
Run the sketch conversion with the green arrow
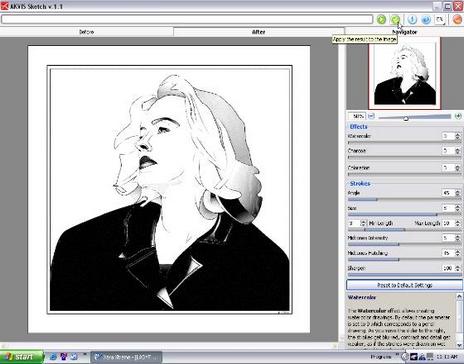(381, 20)
